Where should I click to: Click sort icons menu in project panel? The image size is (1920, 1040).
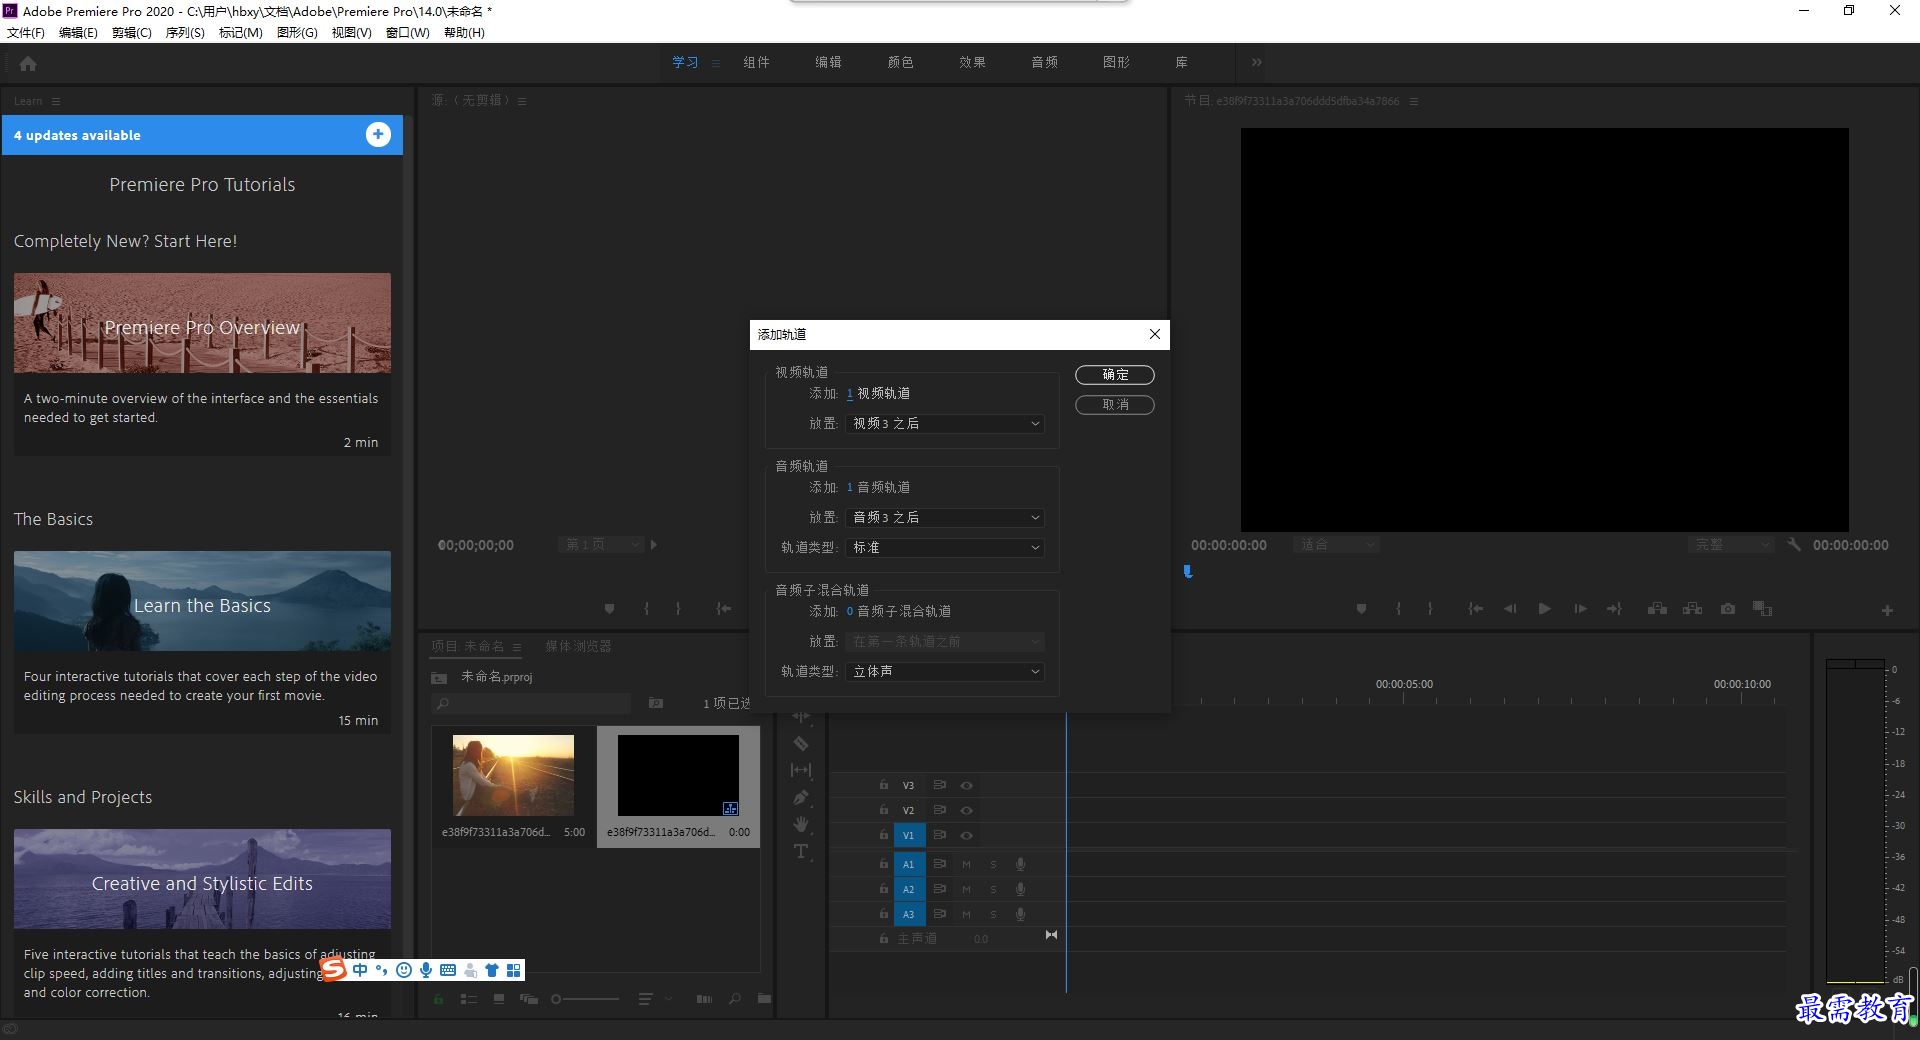646,998
